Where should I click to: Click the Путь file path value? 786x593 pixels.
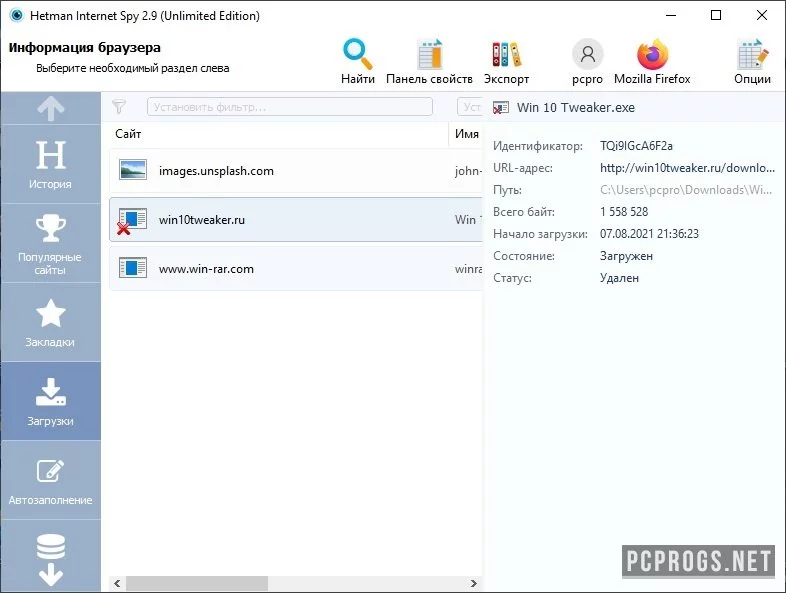[x=686, y=190]
